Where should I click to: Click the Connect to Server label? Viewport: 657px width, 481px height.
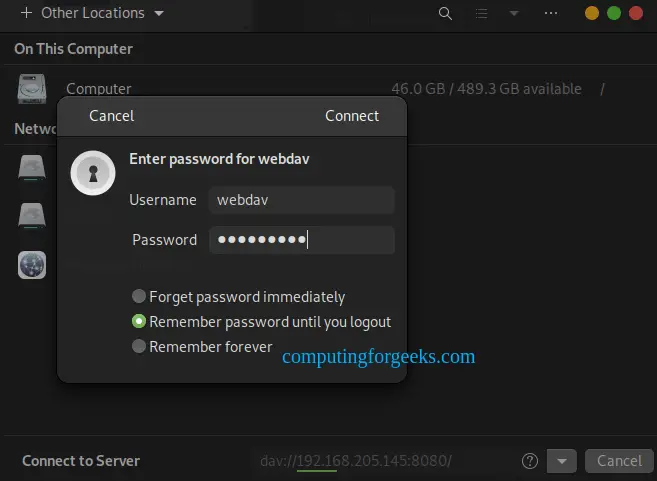pyautogui.click(x=81, y=461)
